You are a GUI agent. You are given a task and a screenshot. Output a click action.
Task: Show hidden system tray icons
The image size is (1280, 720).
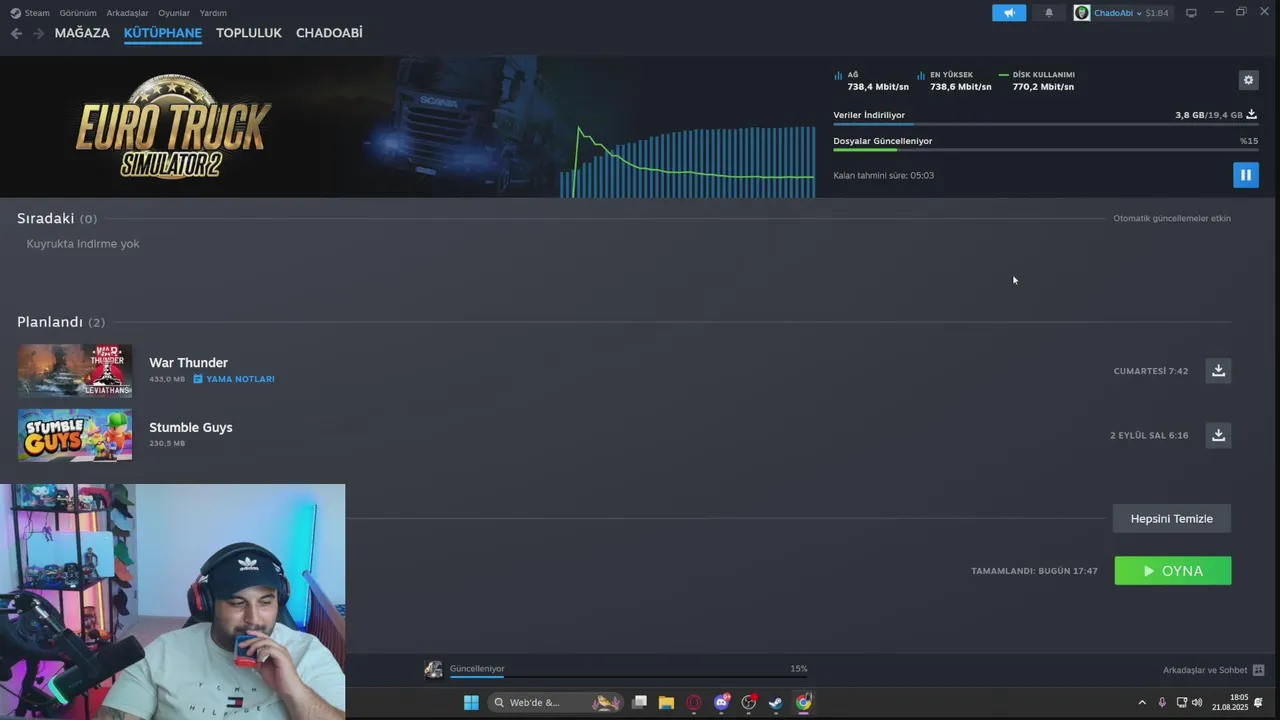pyautogui.click(x=1142, y=703)
